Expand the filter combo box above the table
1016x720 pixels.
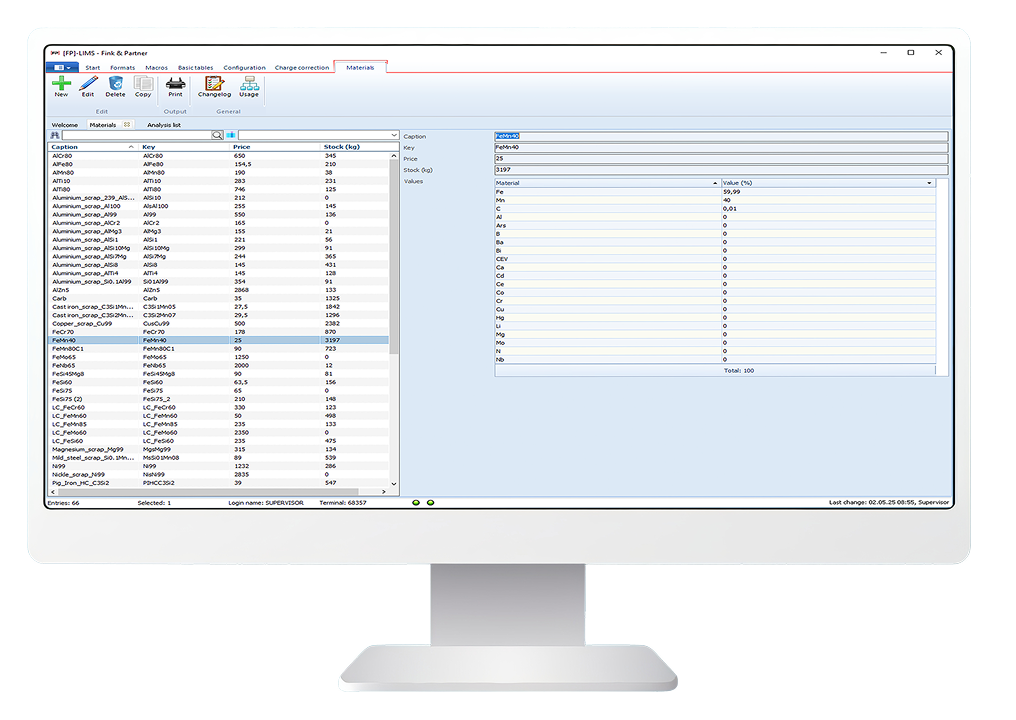[x=394, y=135]
